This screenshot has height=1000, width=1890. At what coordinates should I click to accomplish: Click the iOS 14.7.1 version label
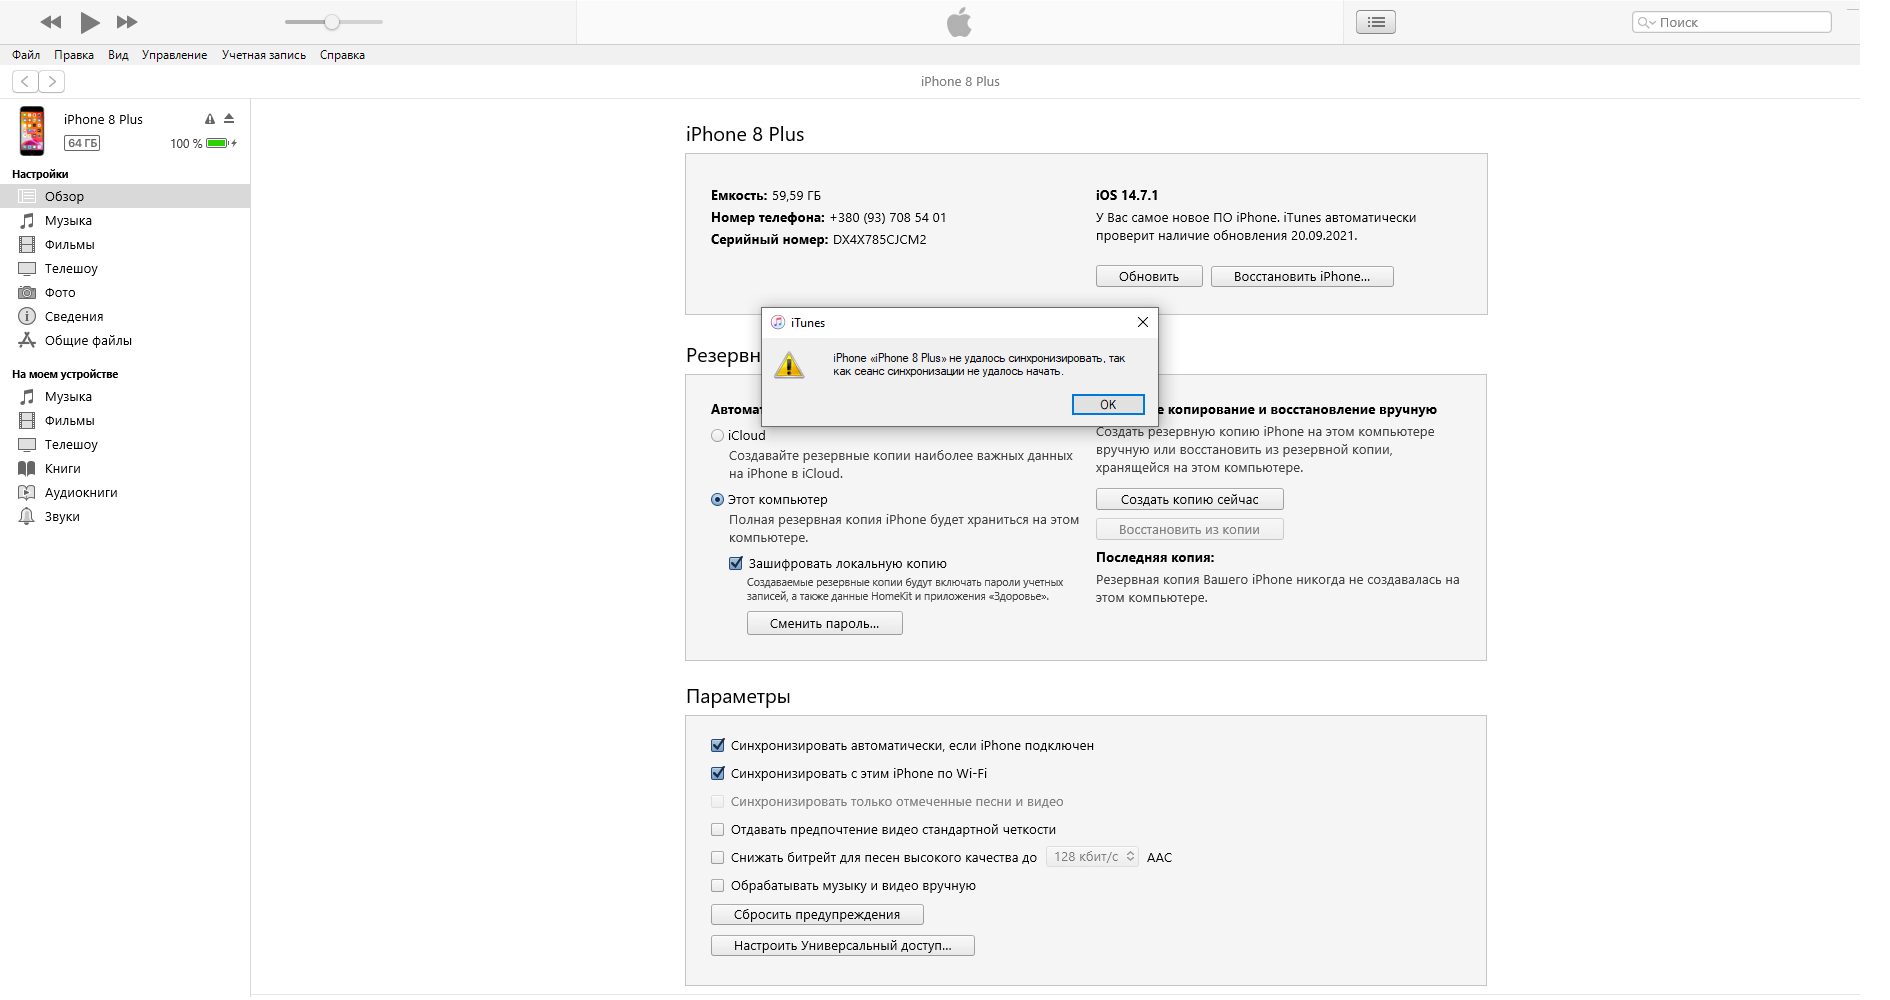(x=1127, y=195)
